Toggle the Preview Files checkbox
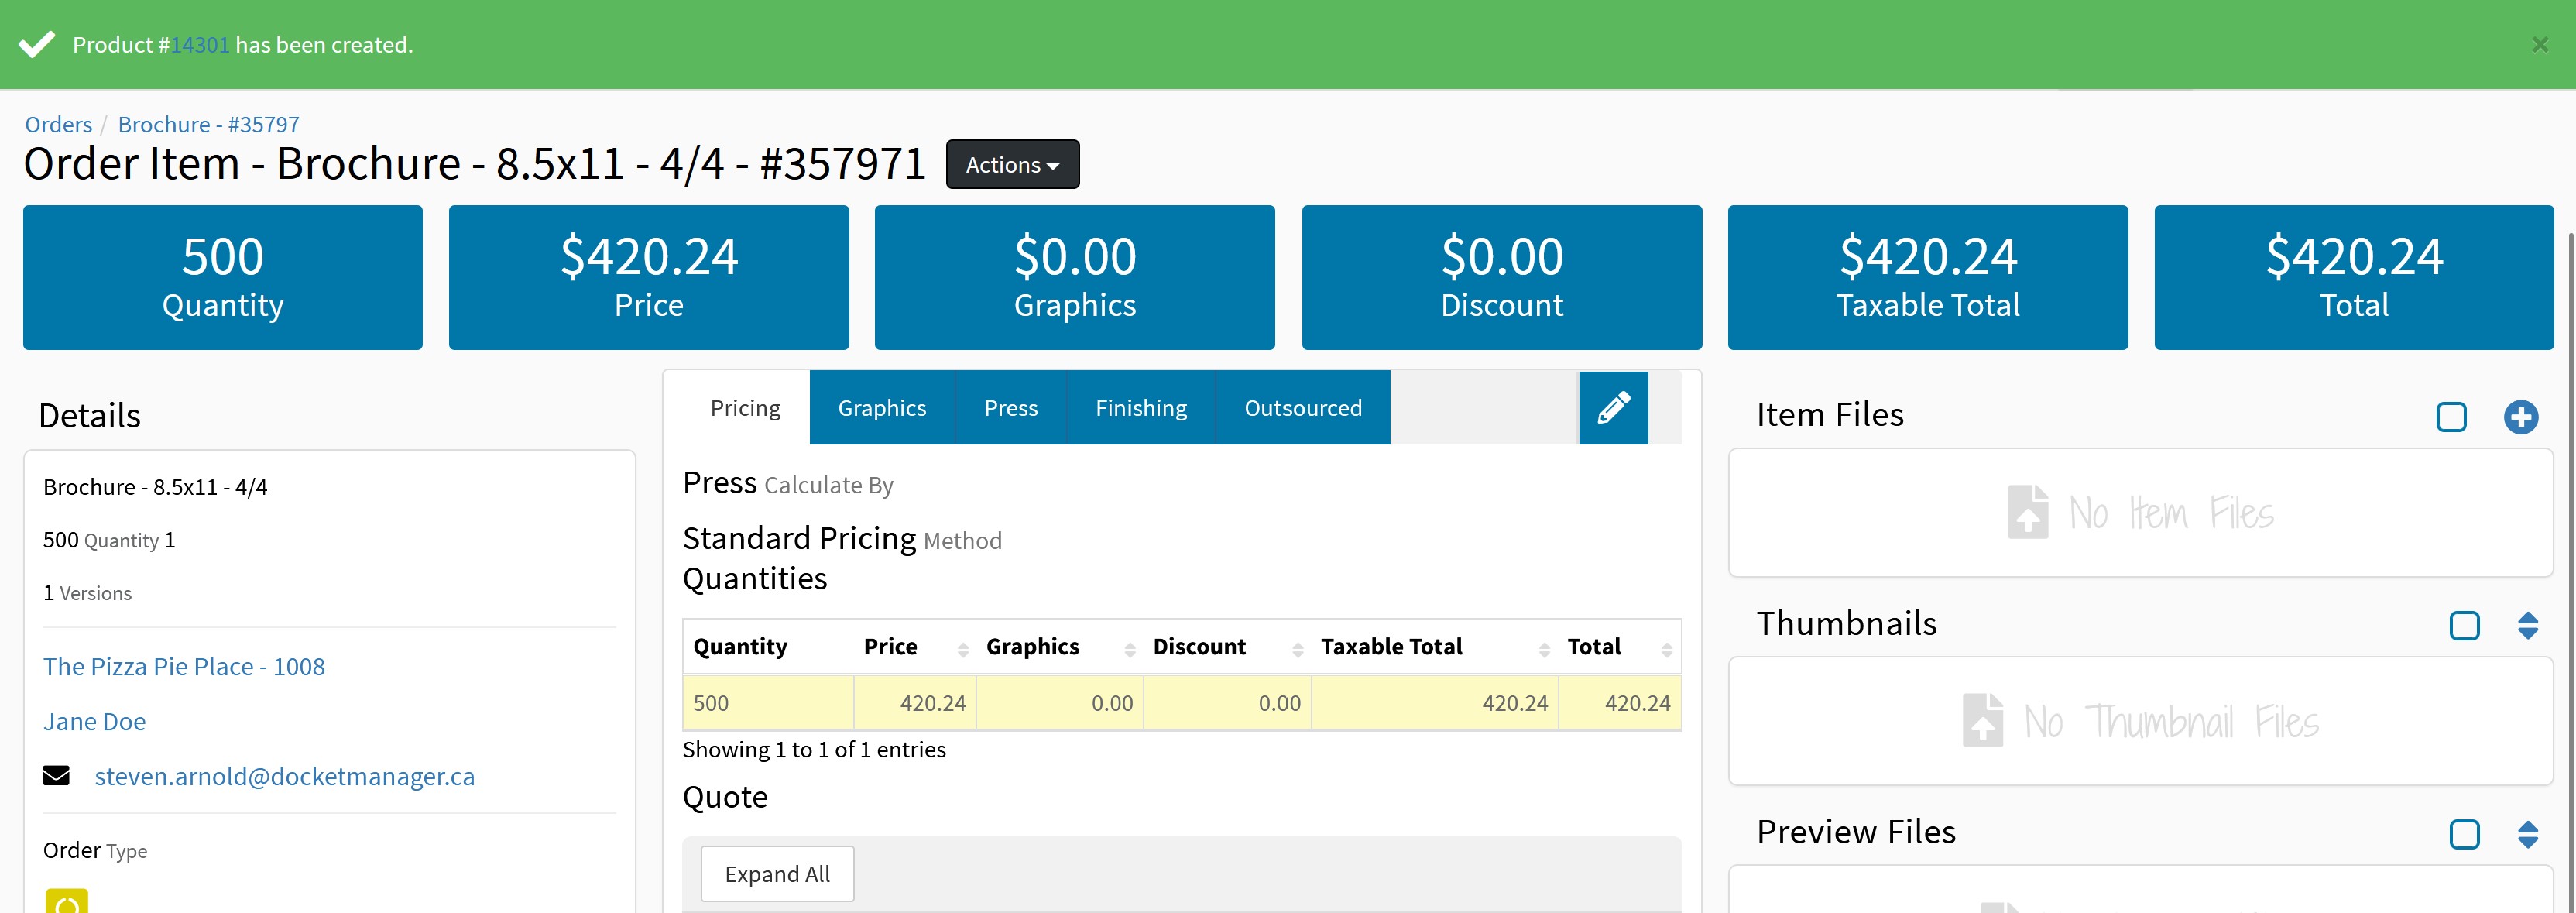Viewport: 2576px width, 913px height. pyautogui.click(x=2464, y=834)
